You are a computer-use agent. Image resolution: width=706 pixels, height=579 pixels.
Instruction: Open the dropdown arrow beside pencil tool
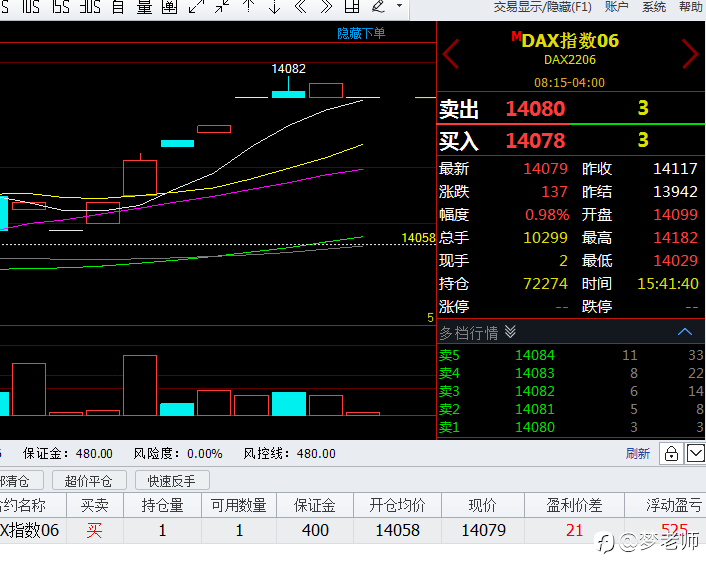[x=399, y=6]
